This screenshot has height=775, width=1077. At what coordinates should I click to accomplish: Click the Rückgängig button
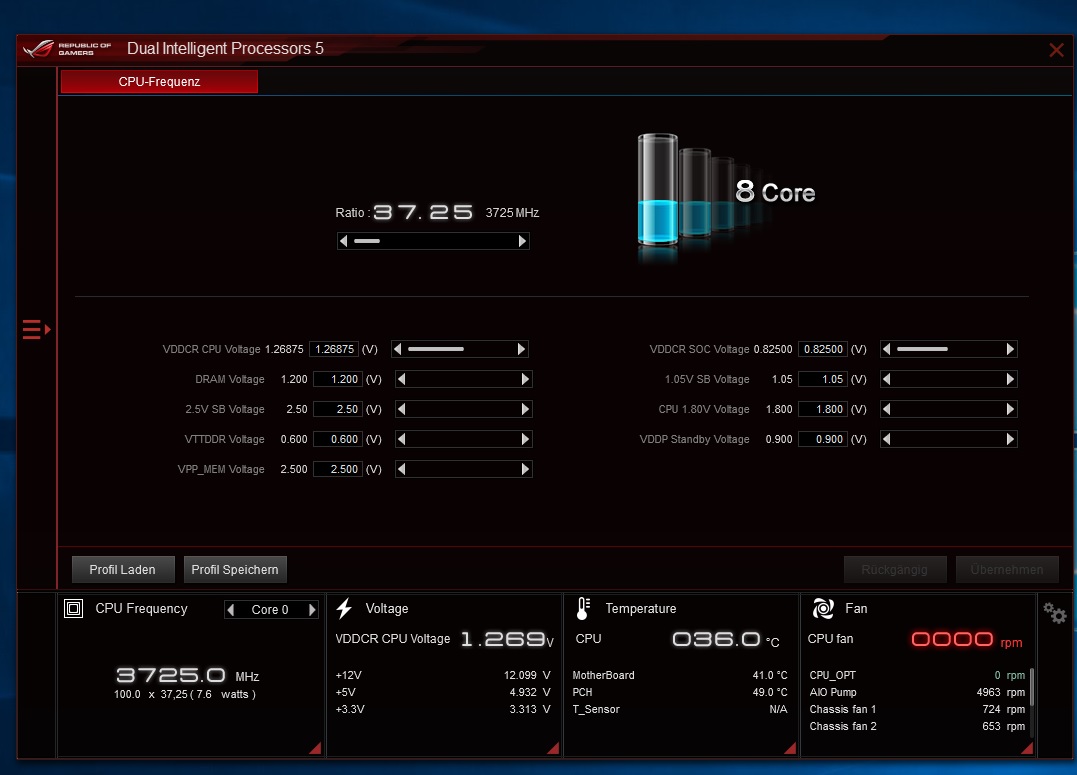pos(895,570)
